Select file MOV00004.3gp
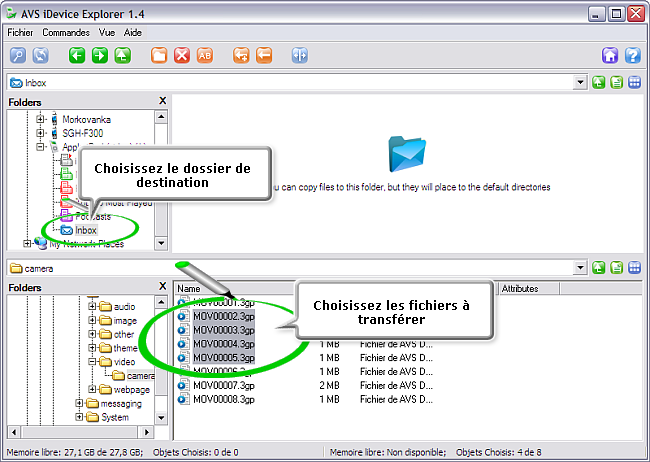The width and height of the screenshot is (650, 462). [x=224, y=344]
